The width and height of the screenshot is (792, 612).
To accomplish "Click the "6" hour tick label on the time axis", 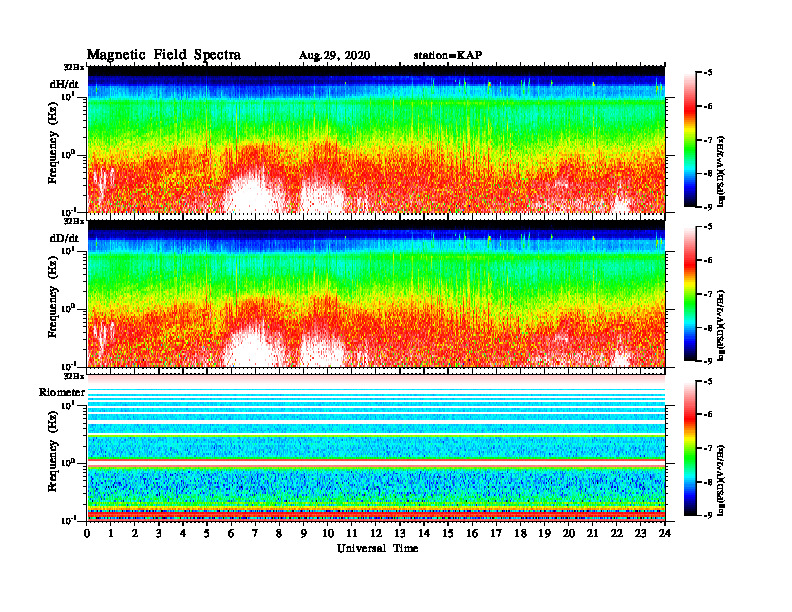I will click(231, 533).
